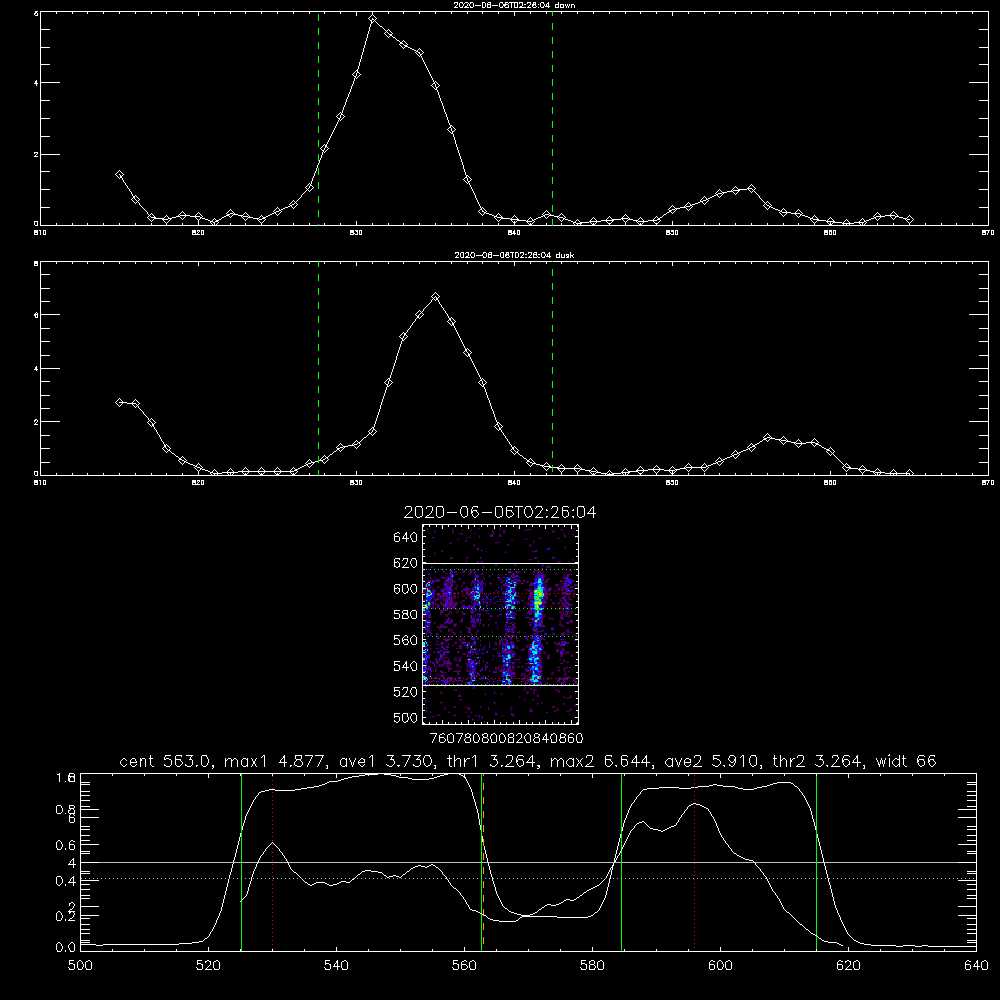Image resolution: width=1000 pixels, height=1000 pixels.
Task: Select the 'widt 66' value
Action: 906,761
